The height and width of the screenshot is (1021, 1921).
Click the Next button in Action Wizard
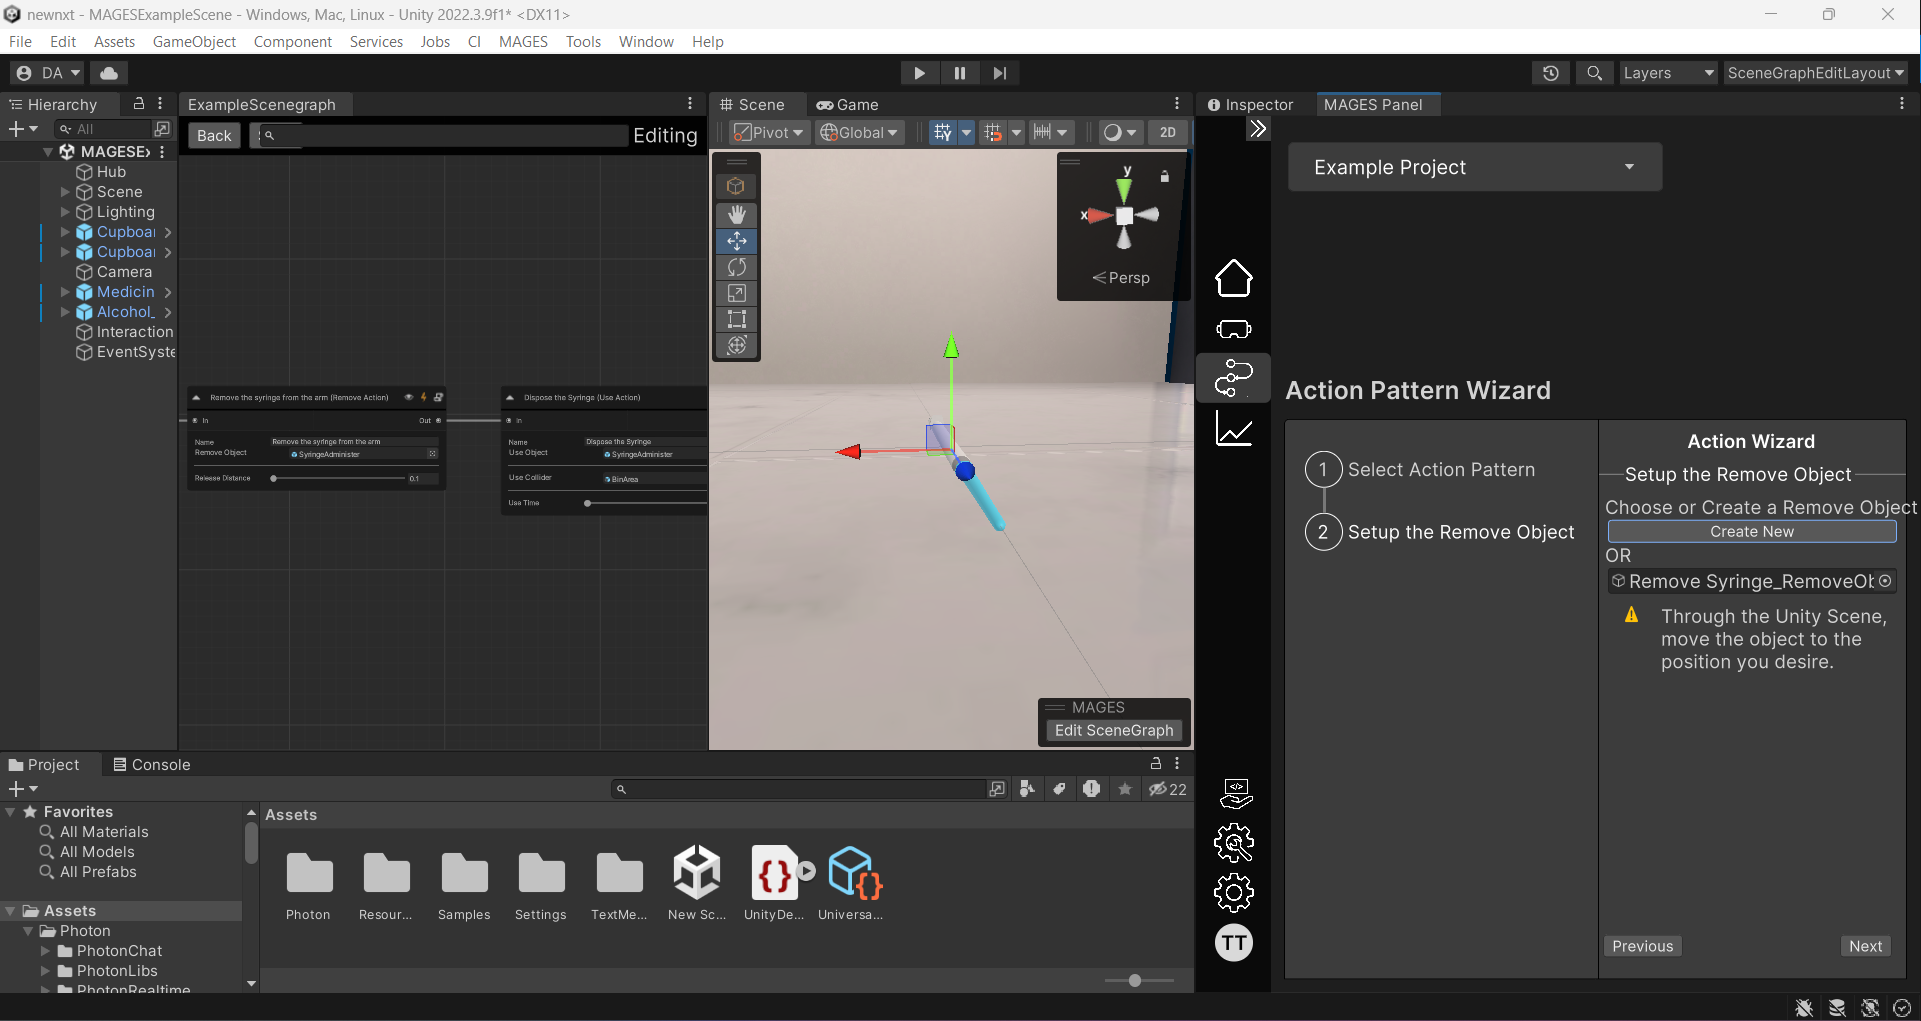pyautogui.click(x=1865, y=946)
